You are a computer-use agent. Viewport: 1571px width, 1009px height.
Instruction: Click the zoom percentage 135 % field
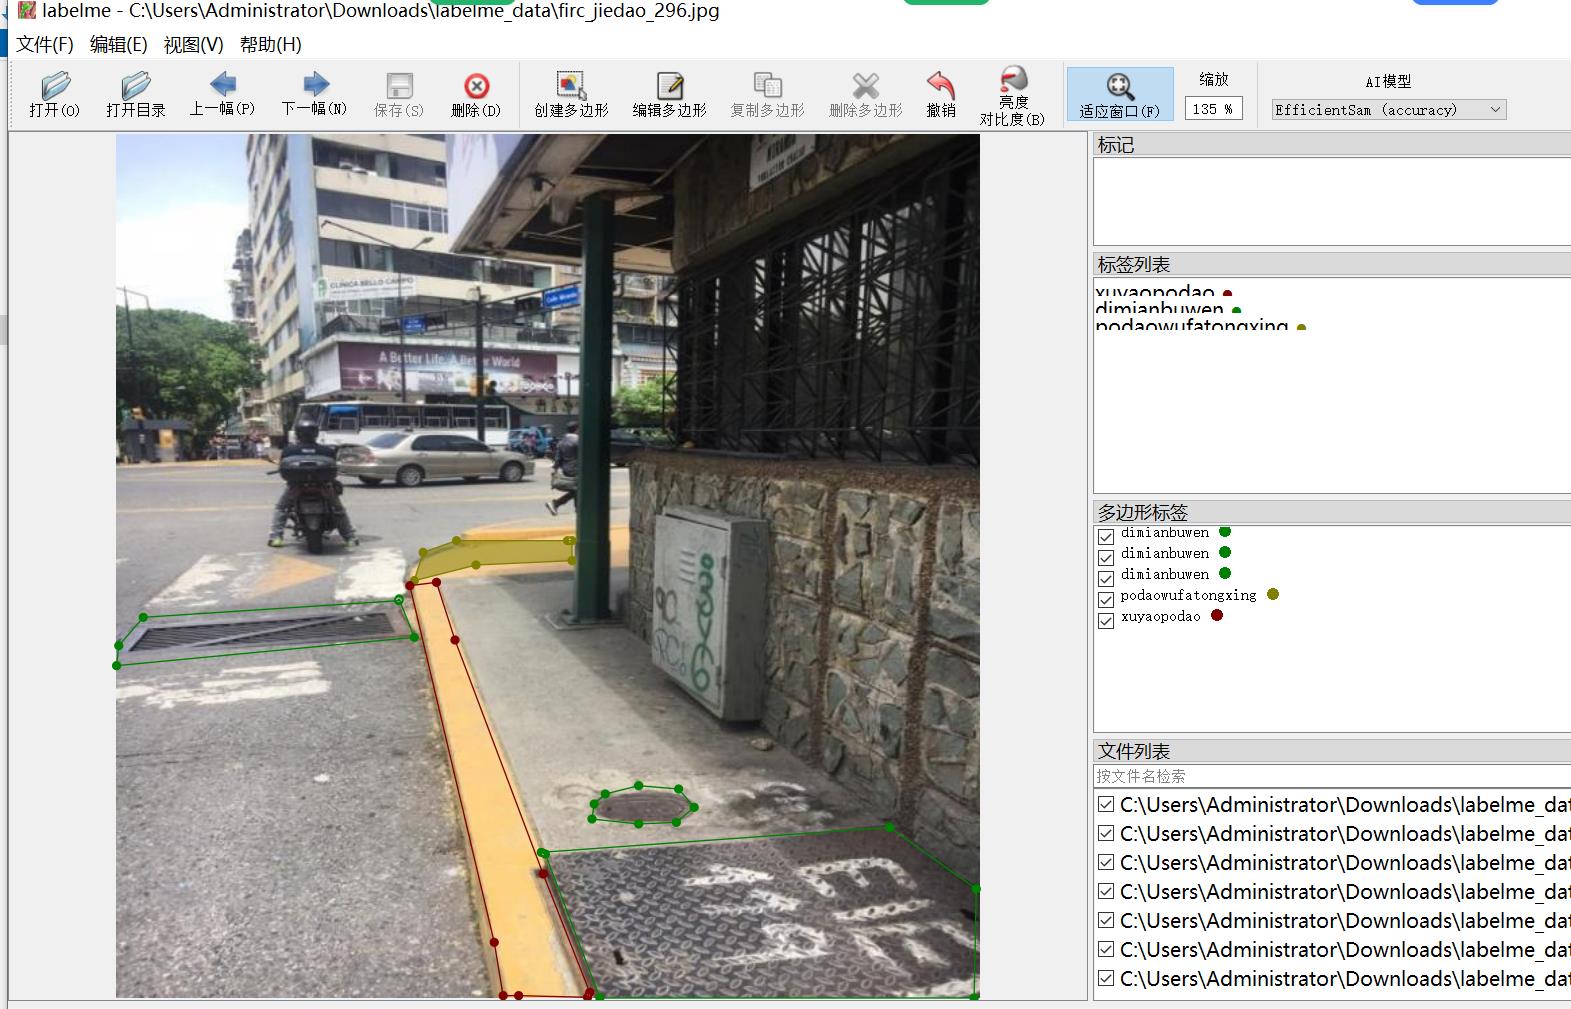(1213, 109)
